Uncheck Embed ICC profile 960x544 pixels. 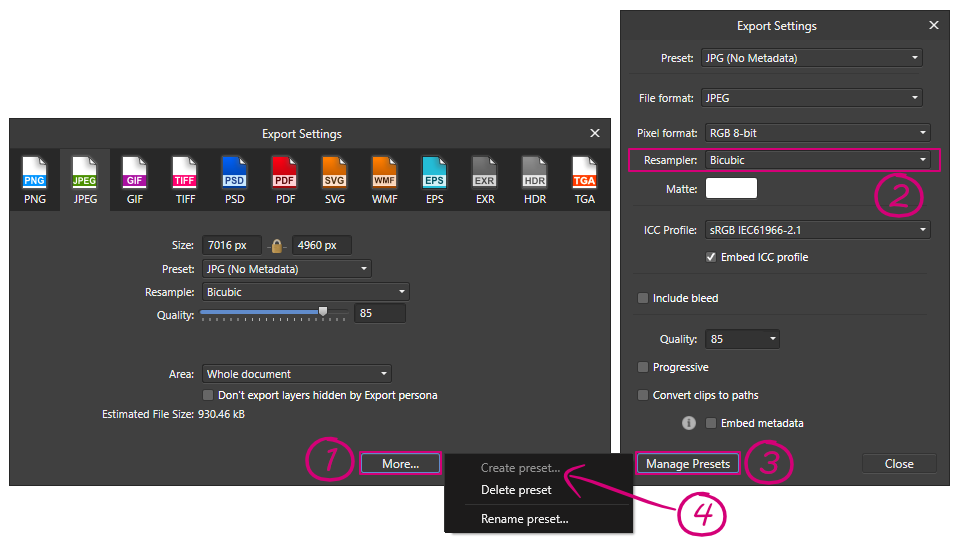(711, 257)
